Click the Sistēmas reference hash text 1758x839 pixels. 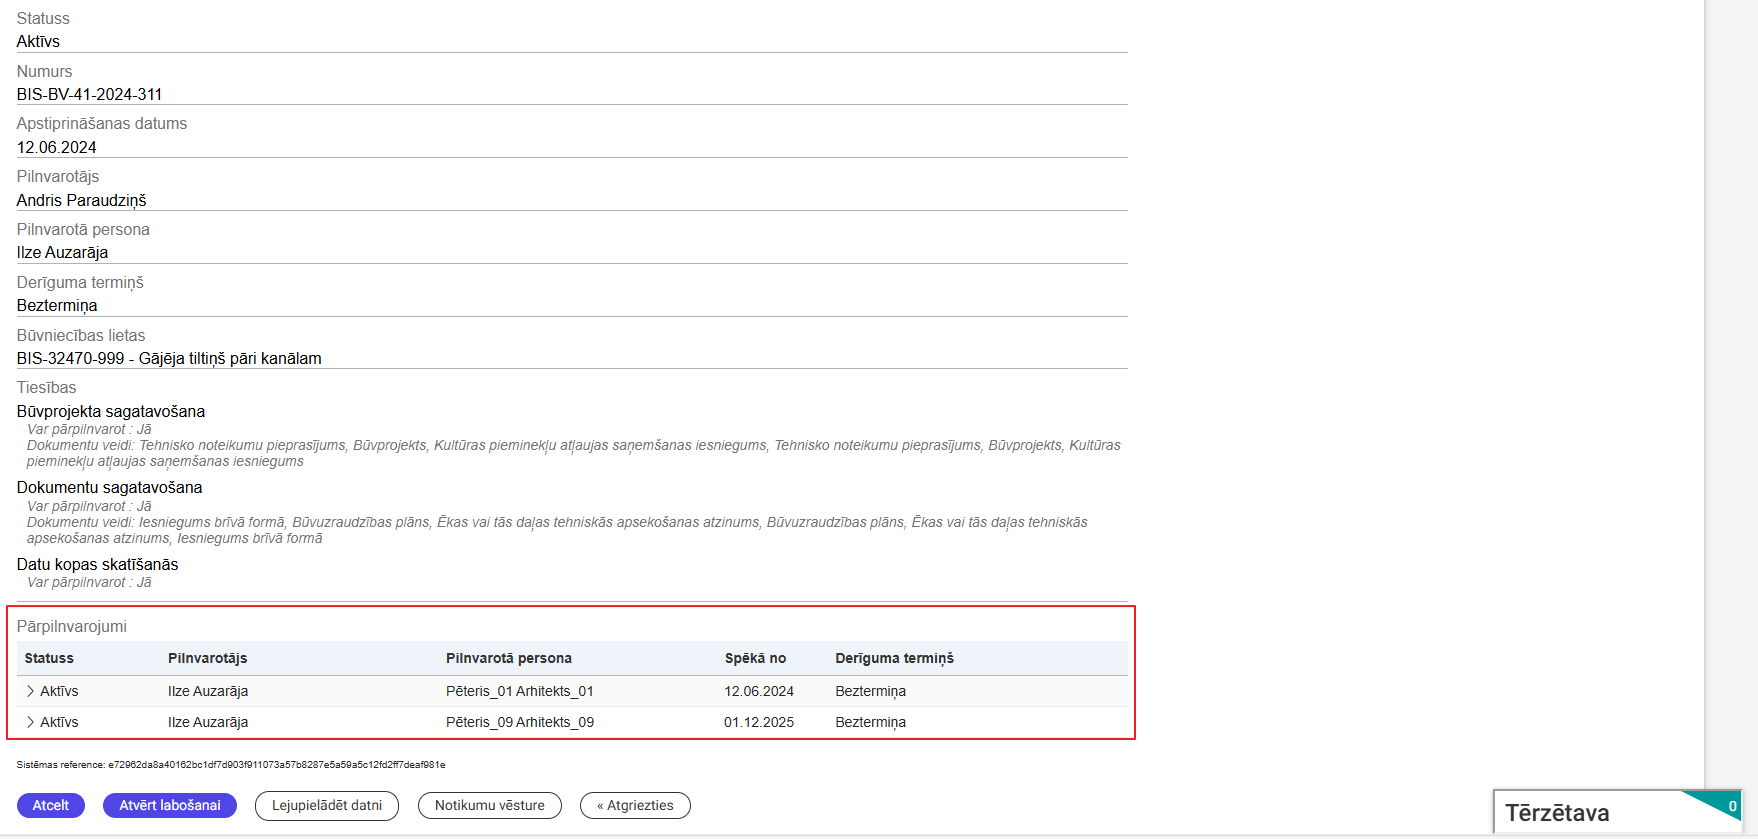coord(231,765)
